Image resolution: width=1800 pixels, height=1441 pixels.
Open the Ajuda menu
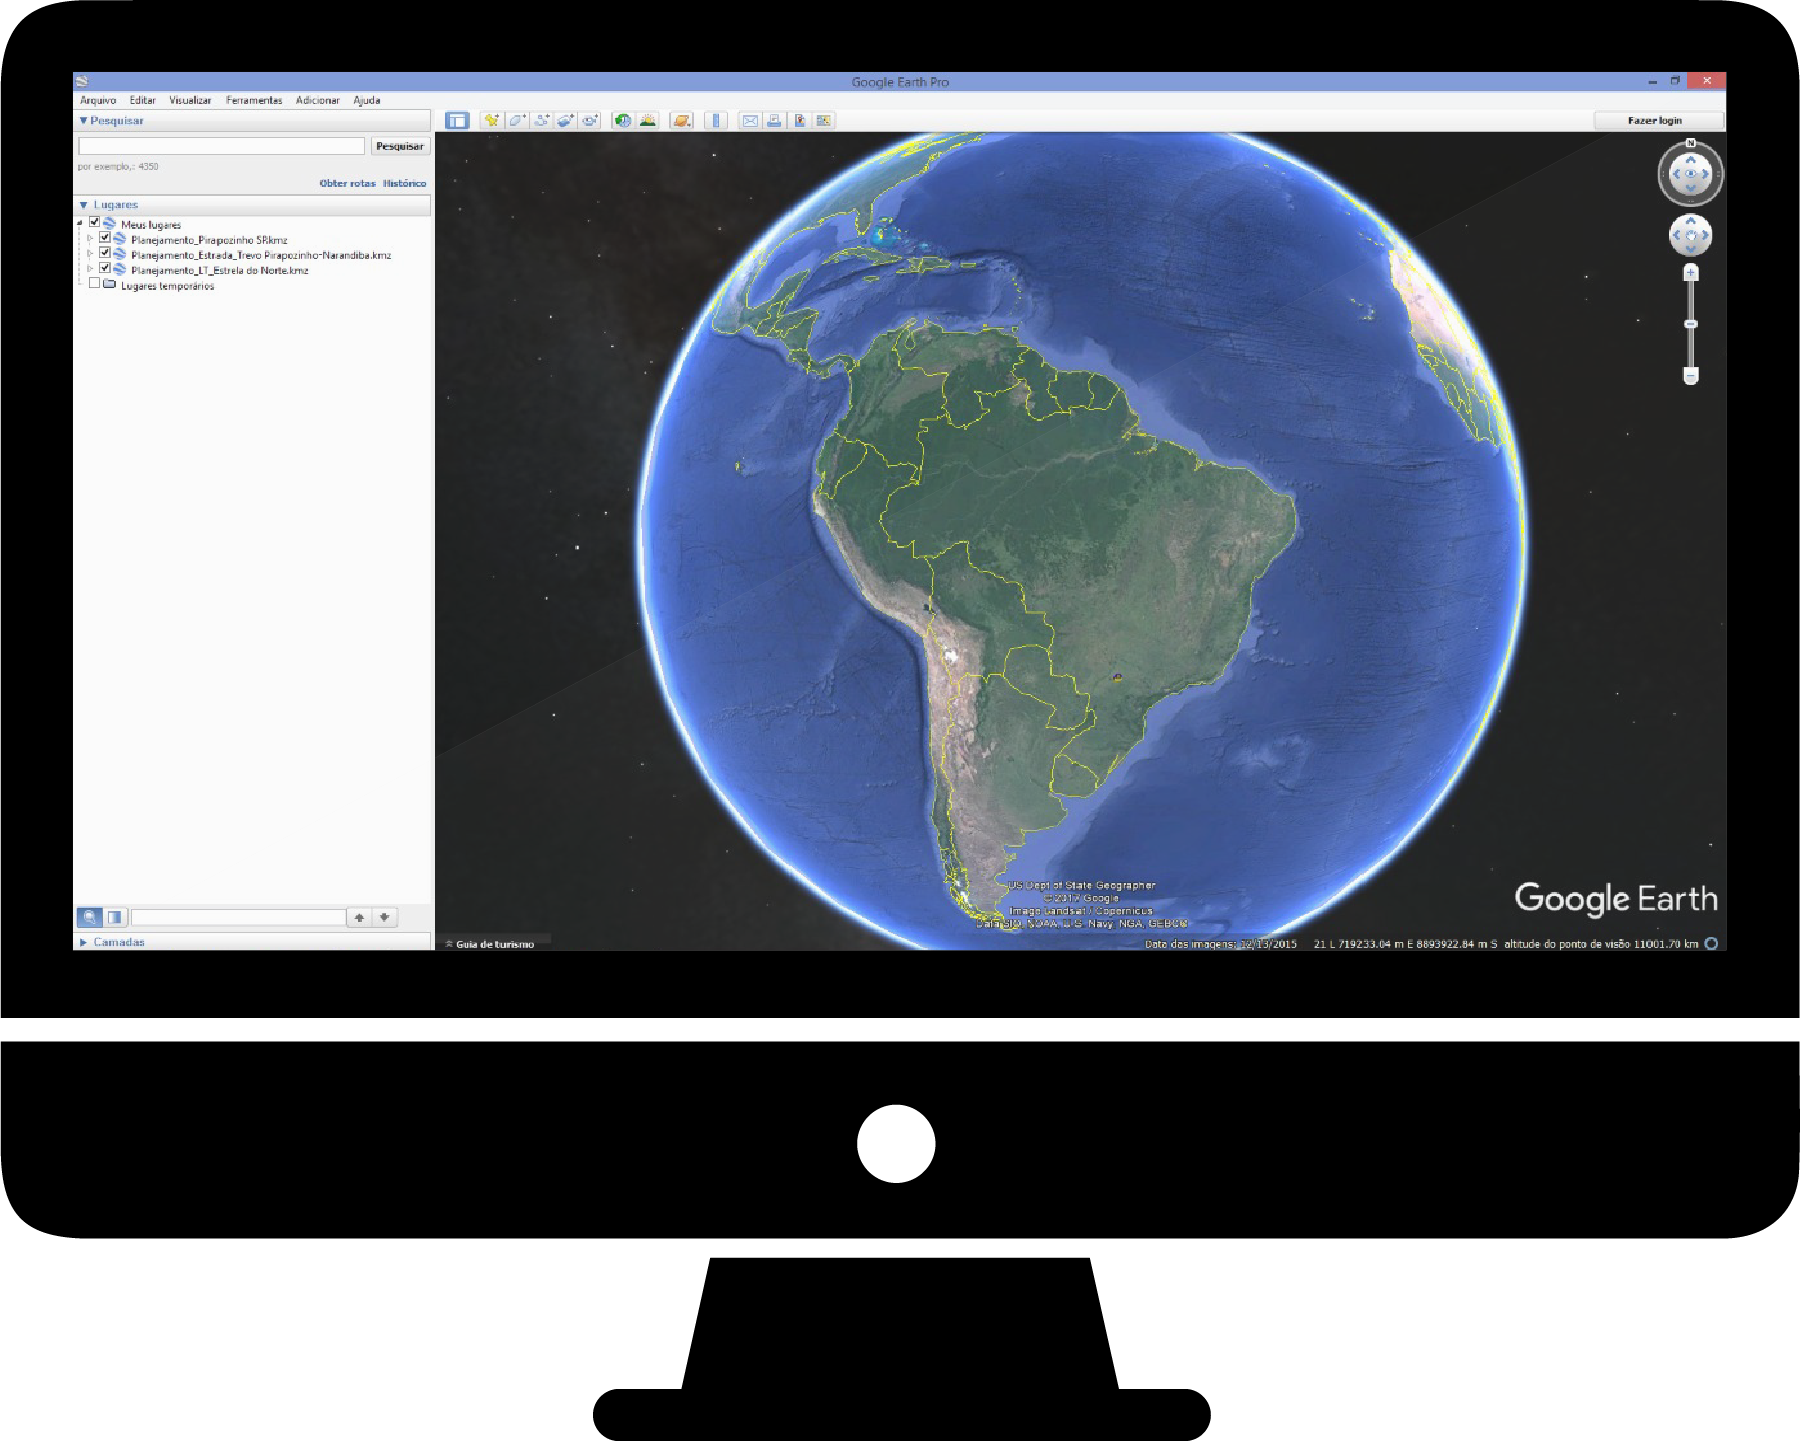click(x=367, y=100)
